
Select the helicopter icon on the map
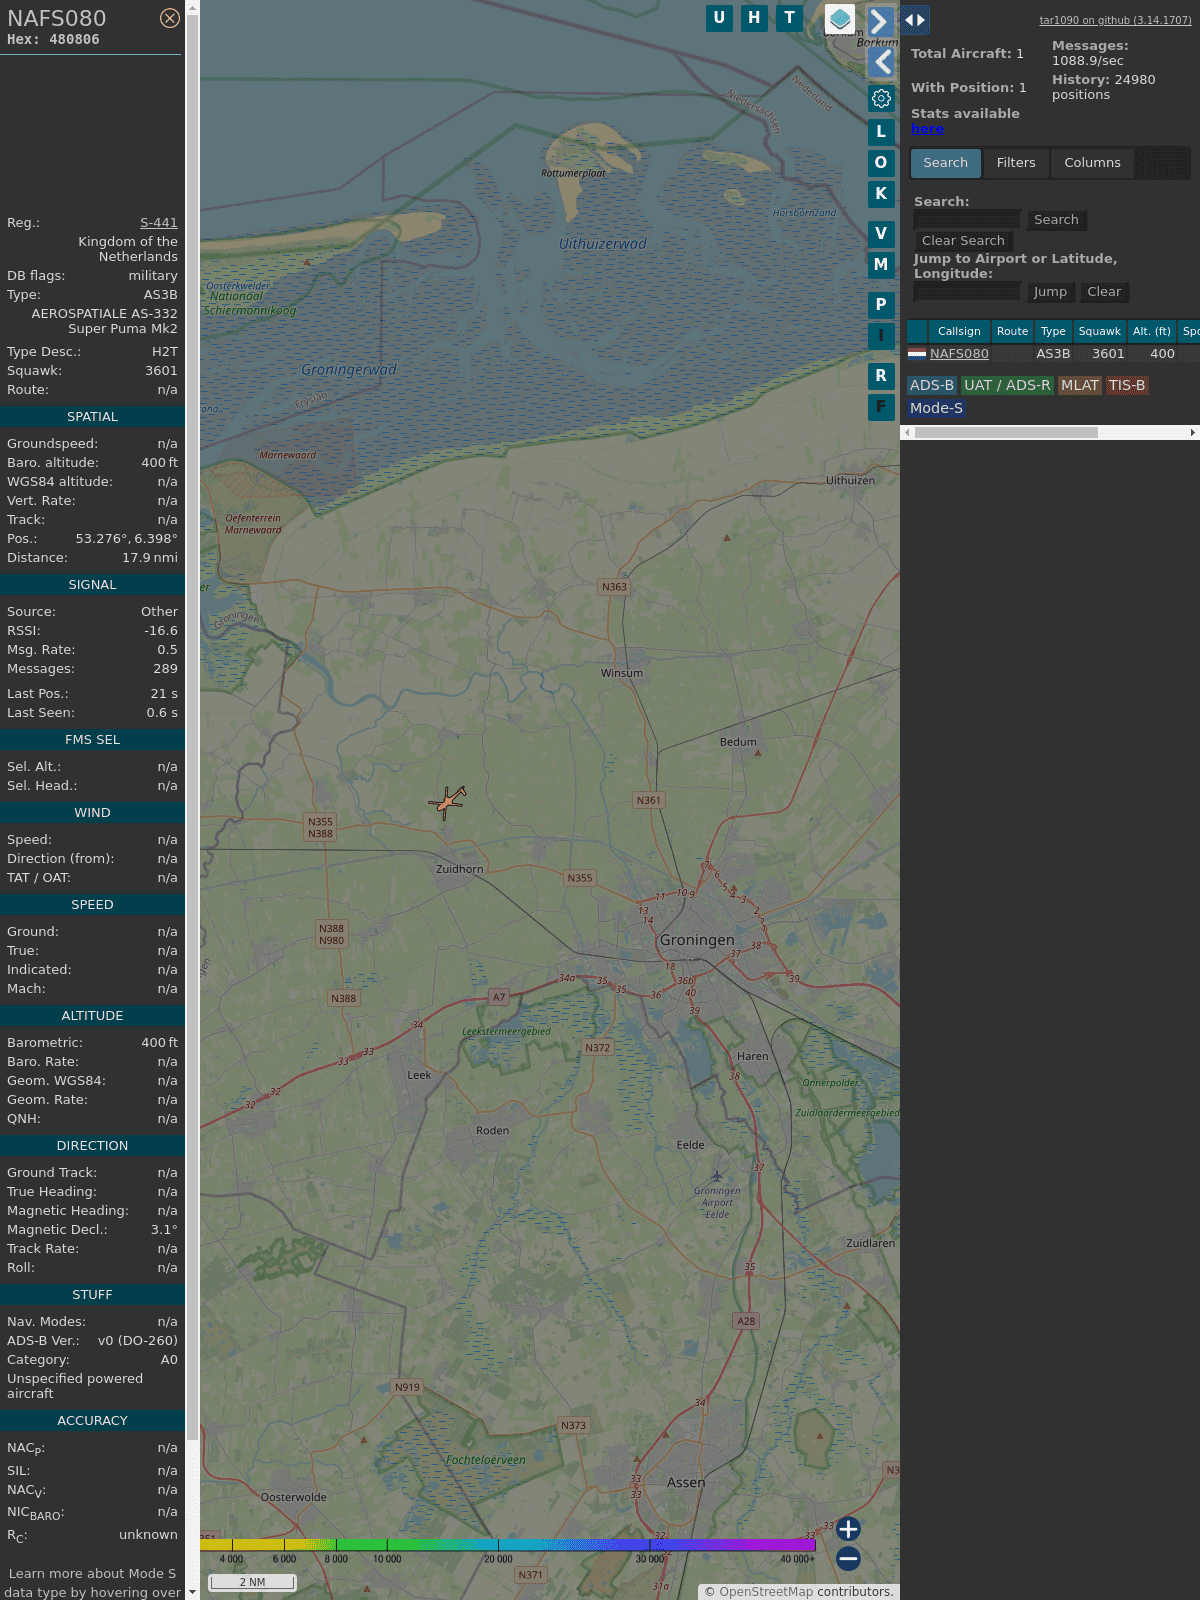[447, 801]
